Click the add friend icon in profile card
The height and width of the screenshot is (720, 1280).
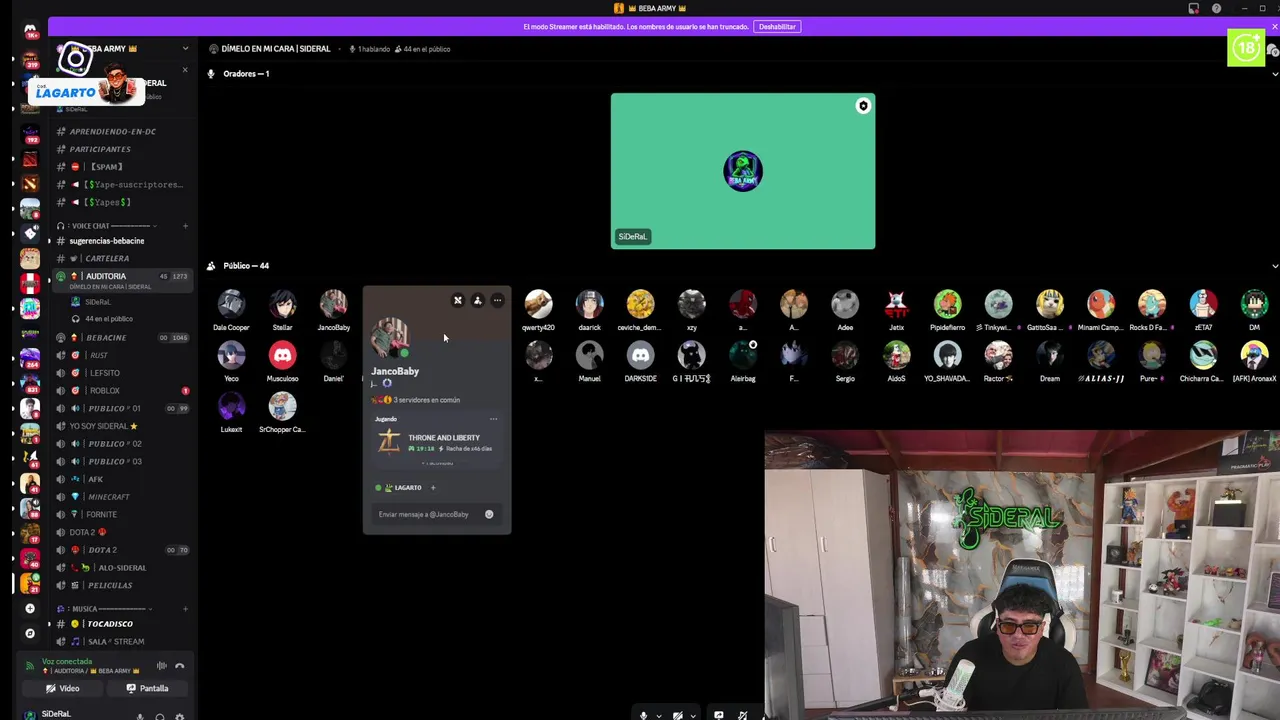[x=477, y=300]
